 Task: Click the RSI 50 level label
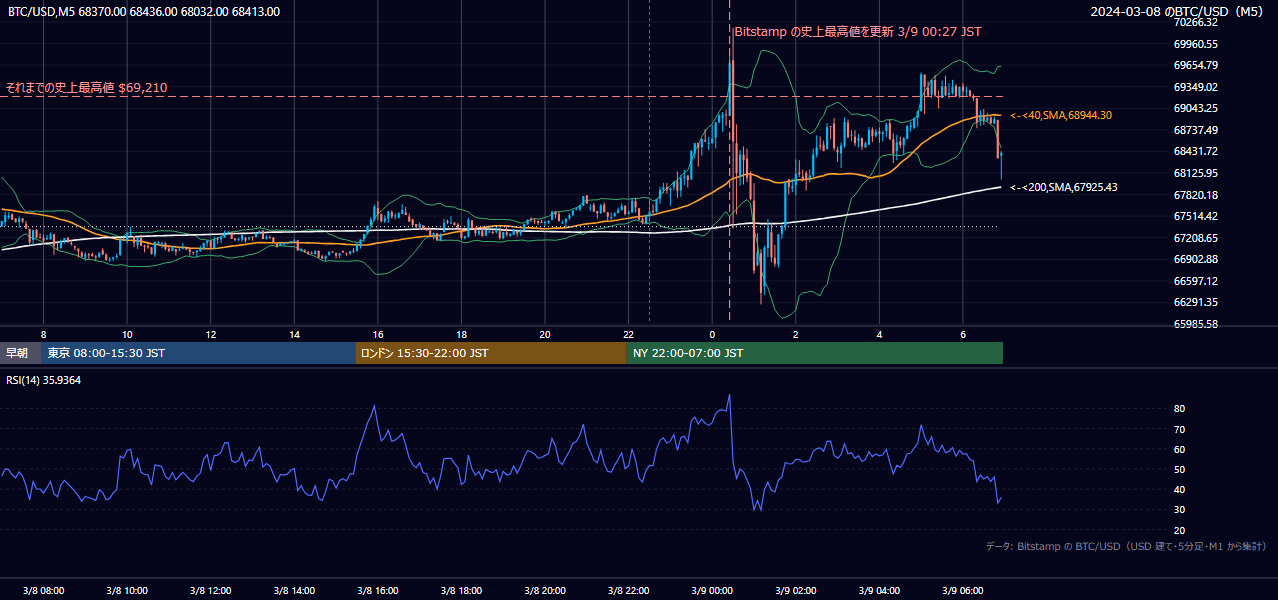(x=1179, y=469)
